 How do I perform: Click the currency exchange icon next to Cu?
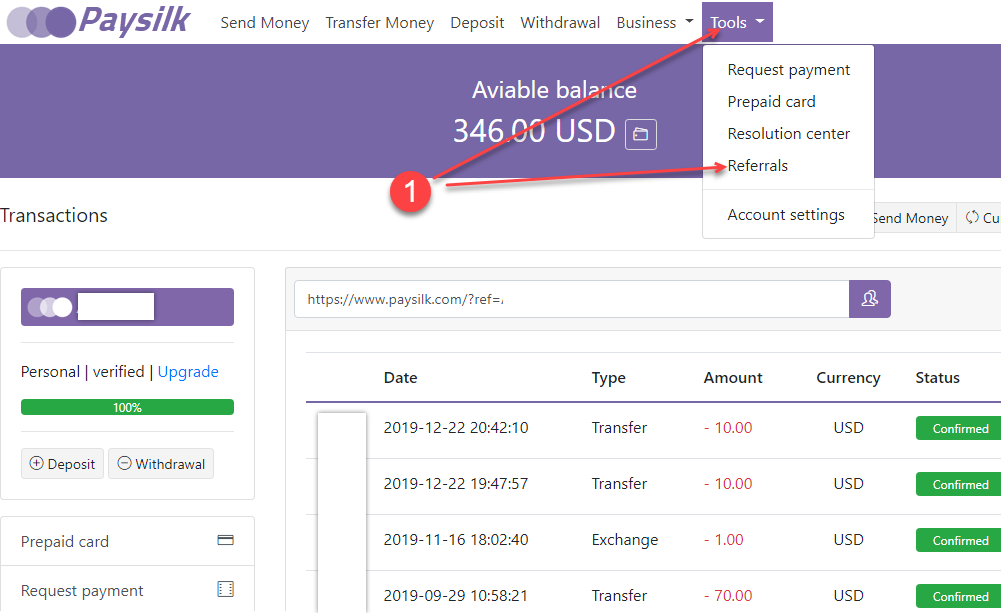[972, 217]
